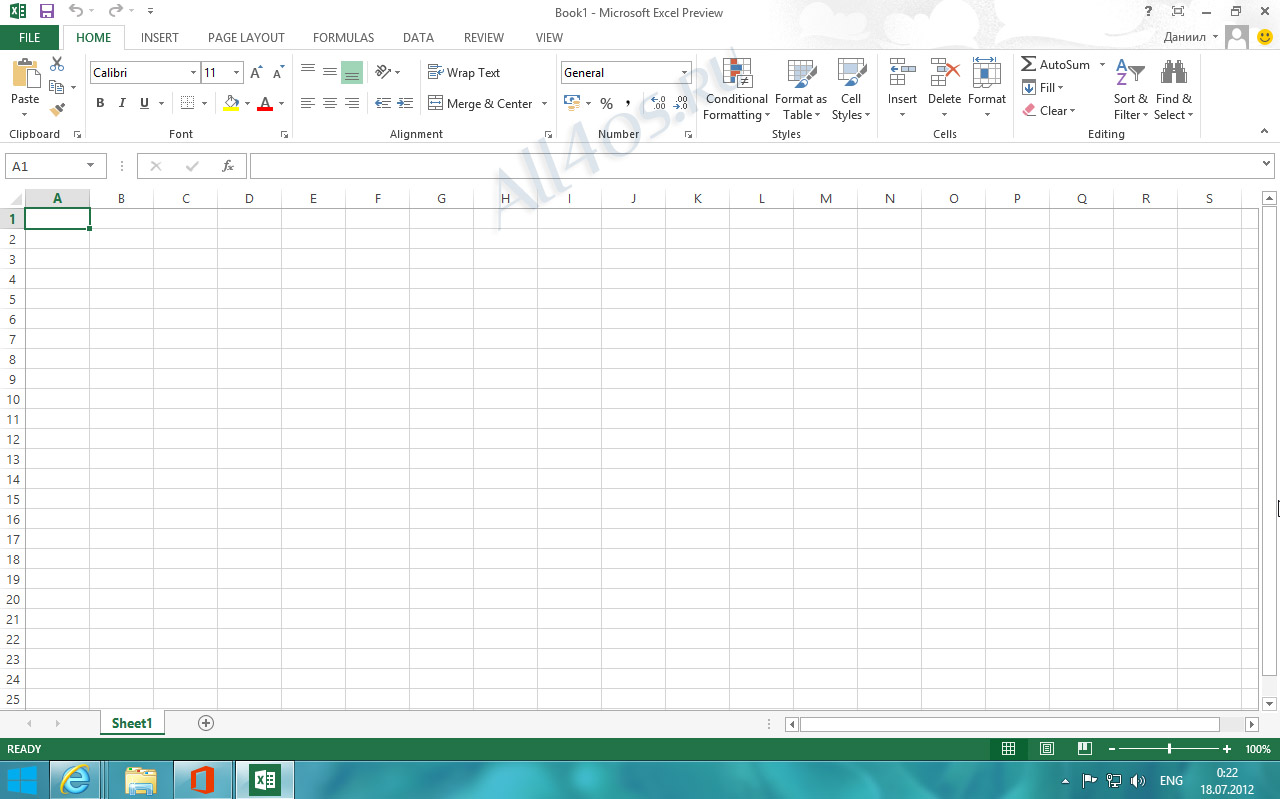
Task: Click Decrease Decimal icon
Action: coord(681,103)
